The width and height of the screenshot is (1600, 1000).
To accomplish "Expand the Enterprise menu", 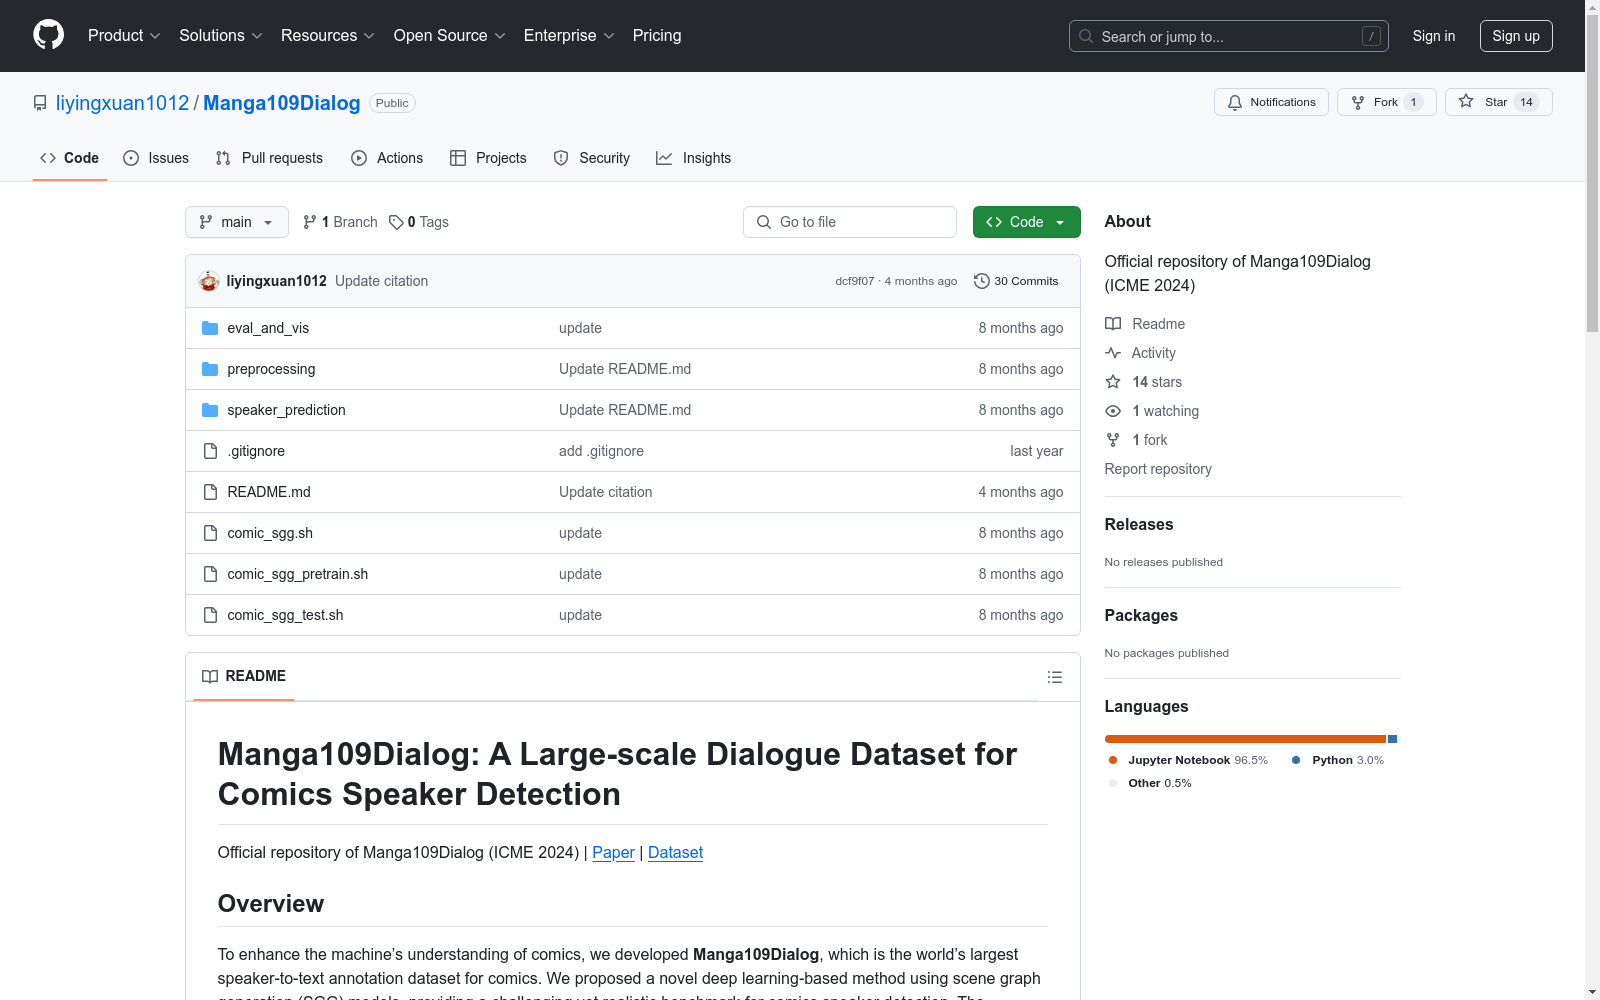I will point(569,36).
